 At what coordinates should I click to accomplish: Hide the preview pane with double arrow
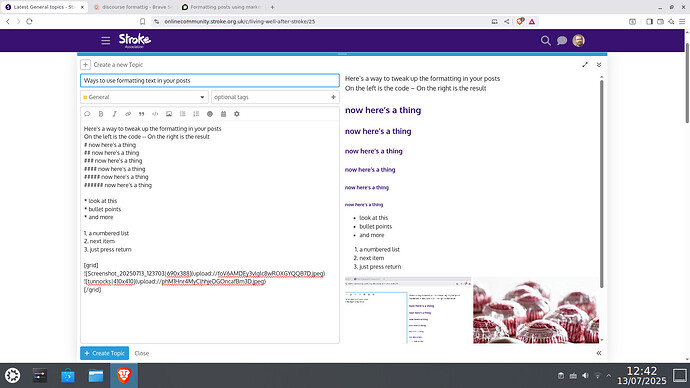click(599, 353)
